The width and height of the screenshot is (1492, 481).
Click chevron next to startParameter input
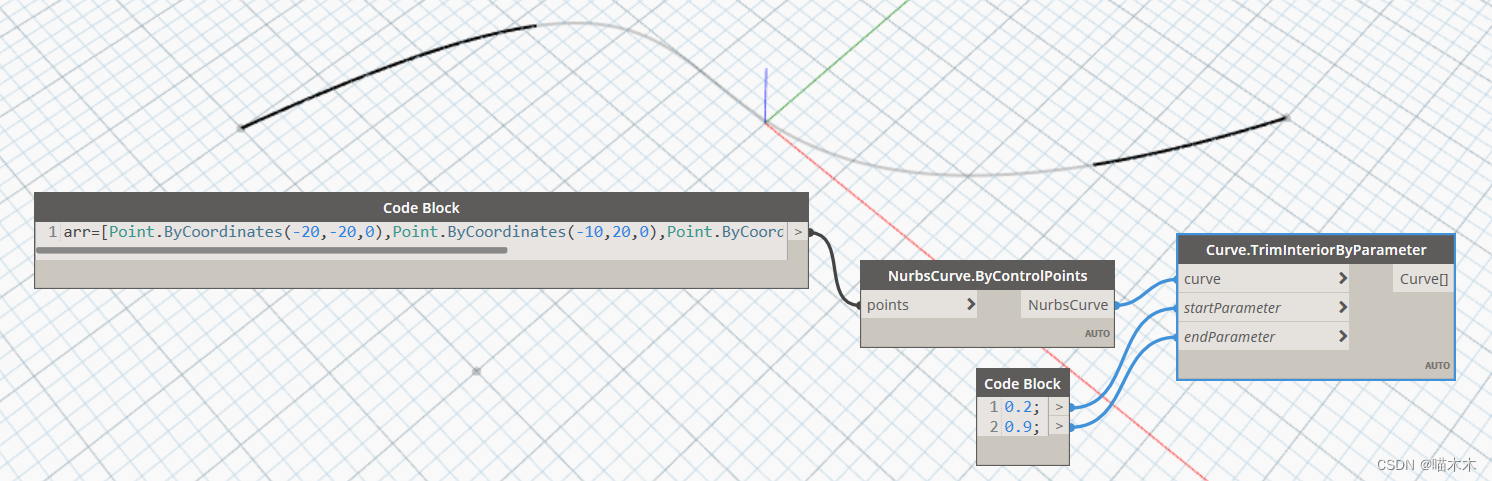click(1342, 308)
